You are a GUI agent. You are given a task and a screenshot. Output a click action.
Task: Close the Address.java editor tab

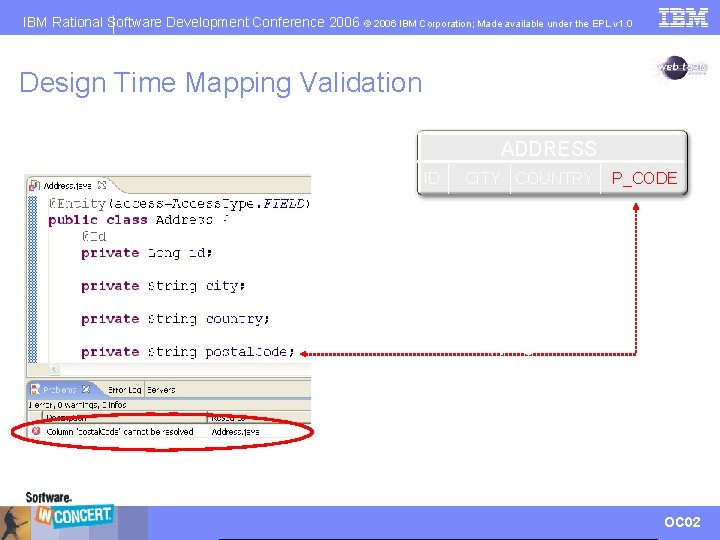pyautogui.click(x=102, y=185)
